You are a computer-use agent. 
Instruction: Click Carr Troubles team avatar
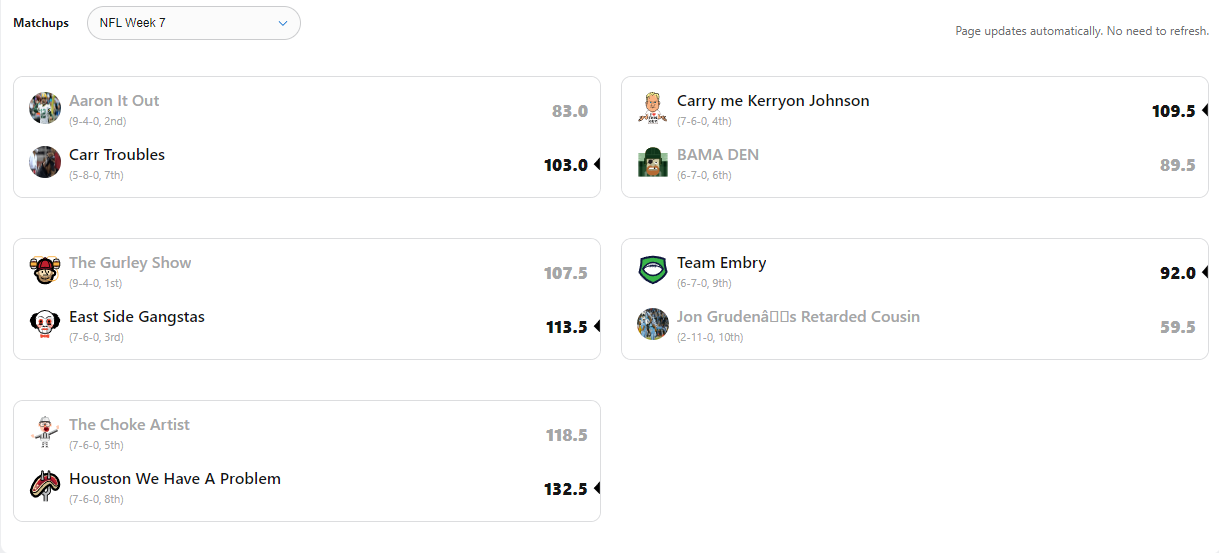pos(45,162)
